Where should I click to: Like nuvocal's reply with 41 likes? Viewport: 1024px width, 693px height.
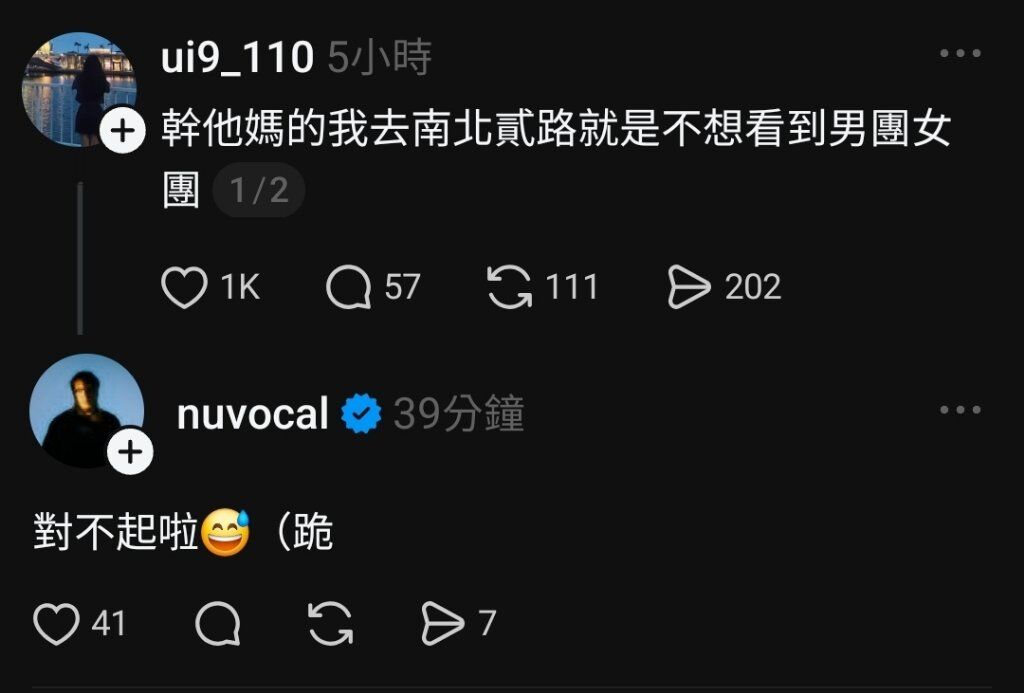click(x=56, y=624)
